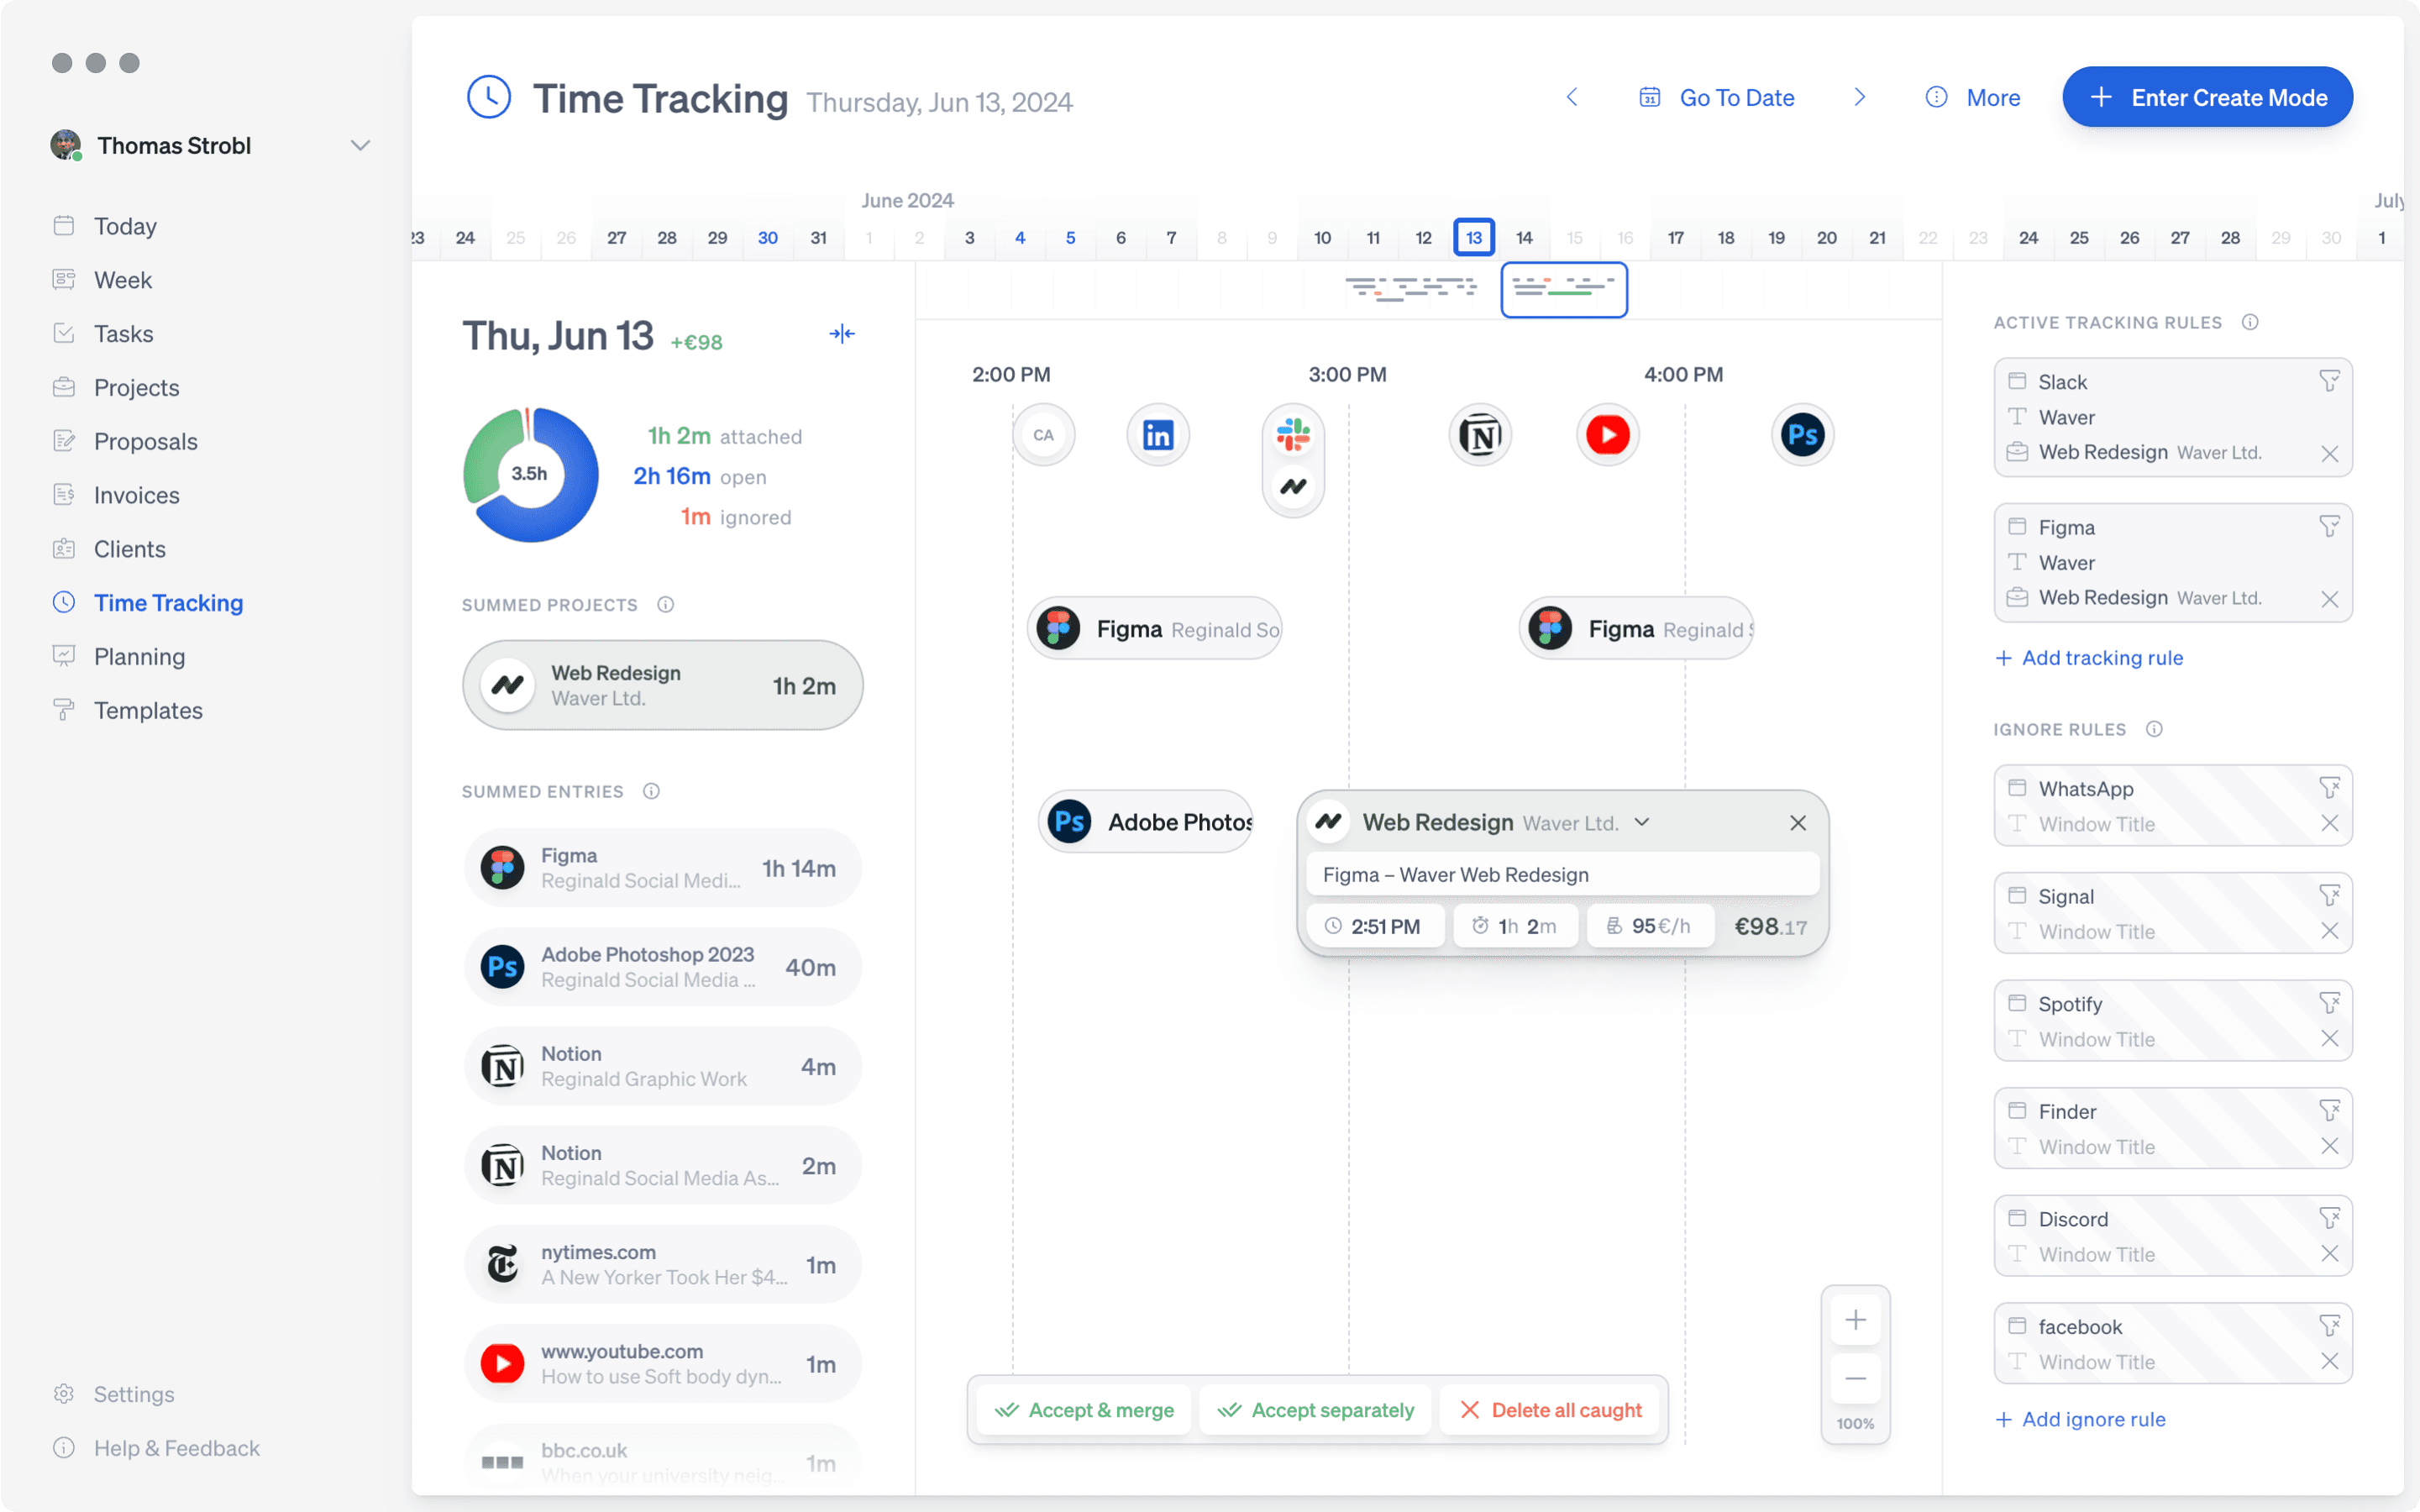Viewport: 2420px width, 1512px height.
Task: Switch to the Planning section
Action: pos(140,656)
